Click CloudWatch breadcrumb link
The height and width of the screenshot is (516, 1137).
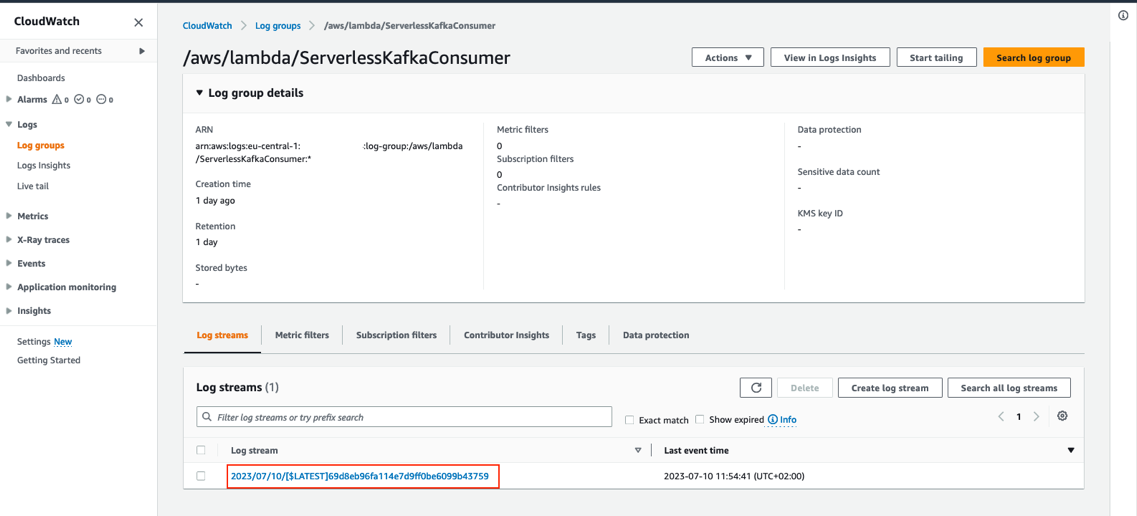pyautogui.click(x=207, y=25)
